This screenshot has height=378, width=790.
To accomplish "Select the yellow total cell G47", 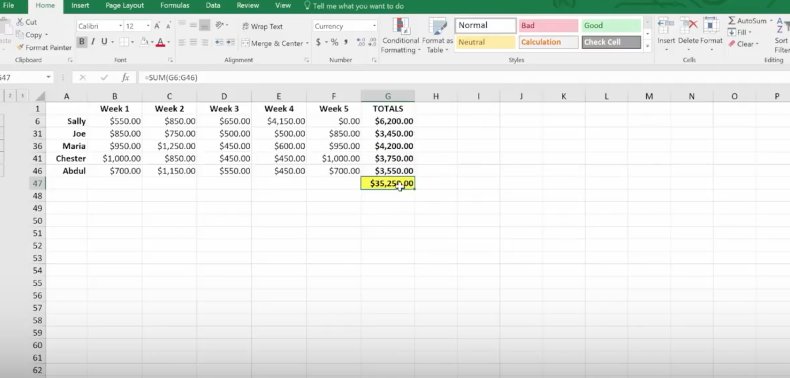I will click(388, 183).
